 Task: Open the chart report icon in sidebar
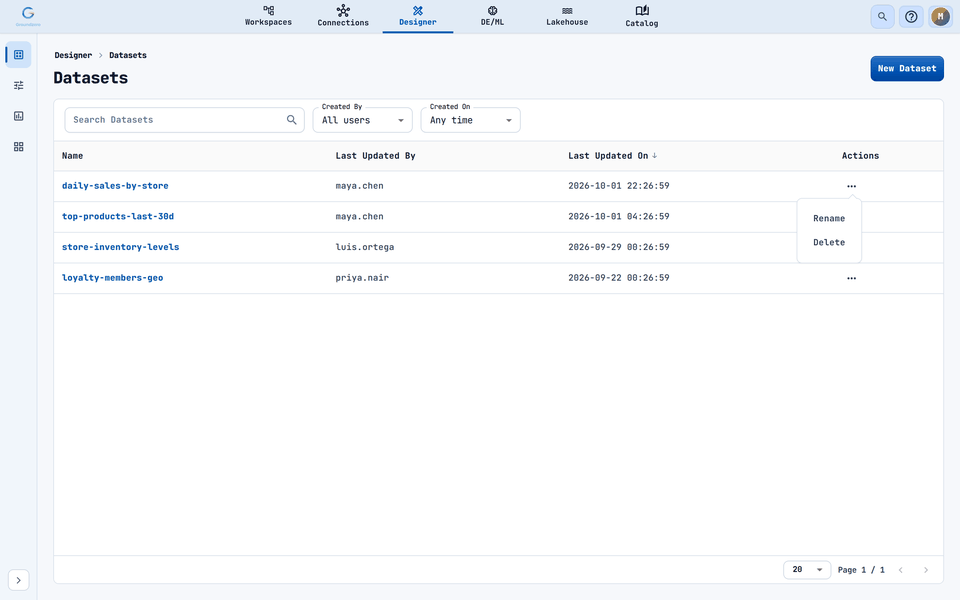tap(18, 116)
